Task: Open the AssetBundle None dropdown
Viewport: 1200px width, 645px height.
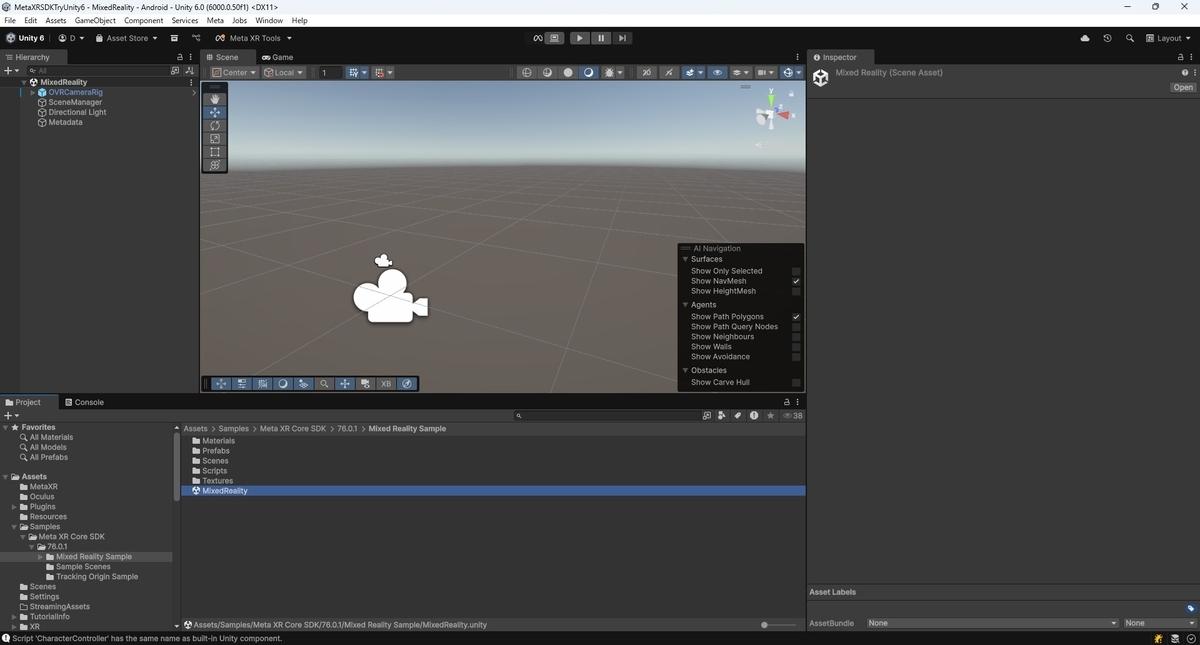Action: point(992,623)
